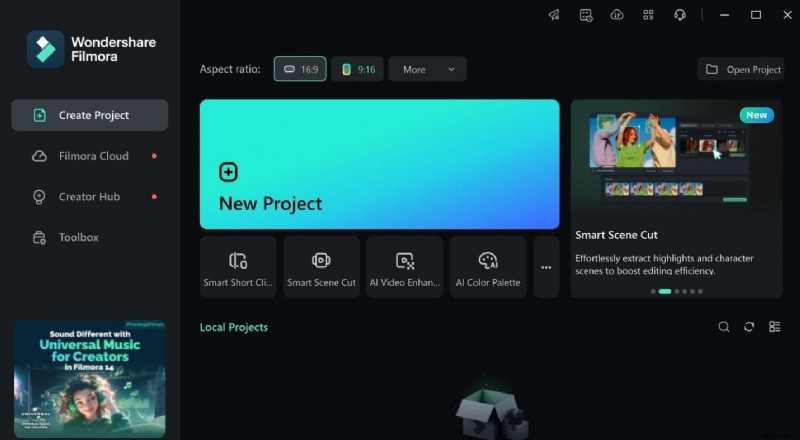Viewport: 800px width, 440px height.
Task: Open the Create Project section
Action: click(x=90, y=115)
